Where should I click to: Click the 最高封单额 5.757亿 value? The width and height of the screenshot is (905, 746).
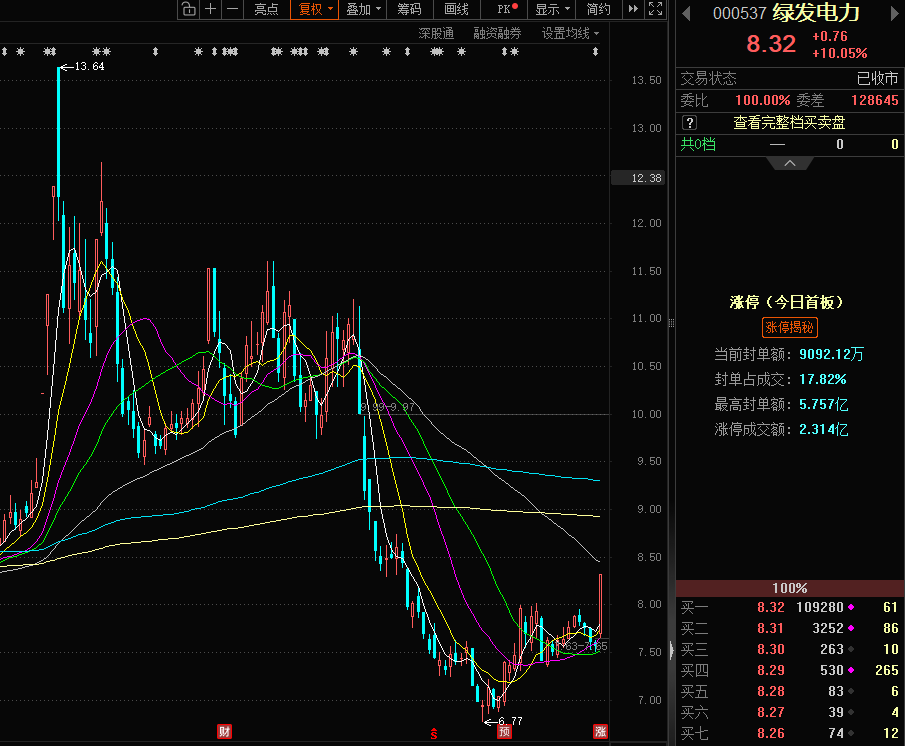tap(824, 404)
